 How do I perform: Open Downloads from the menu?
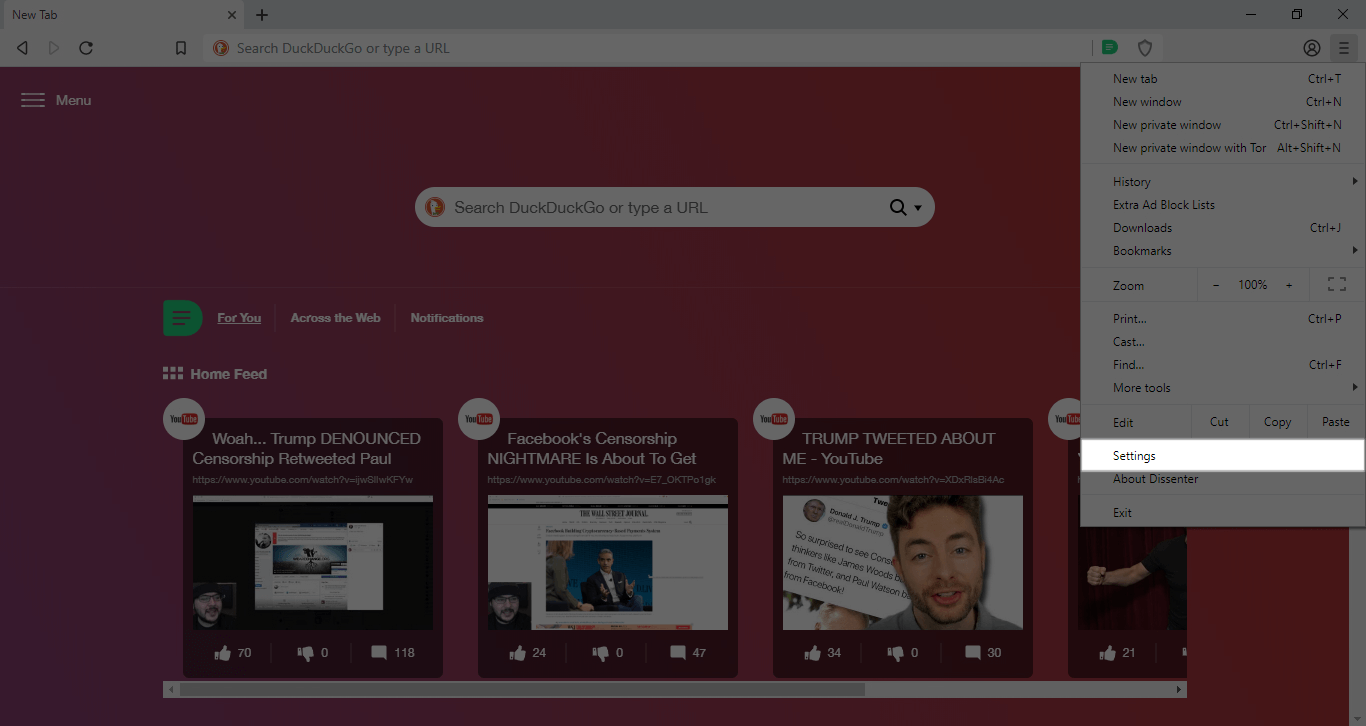click(x=1223, y=228)
